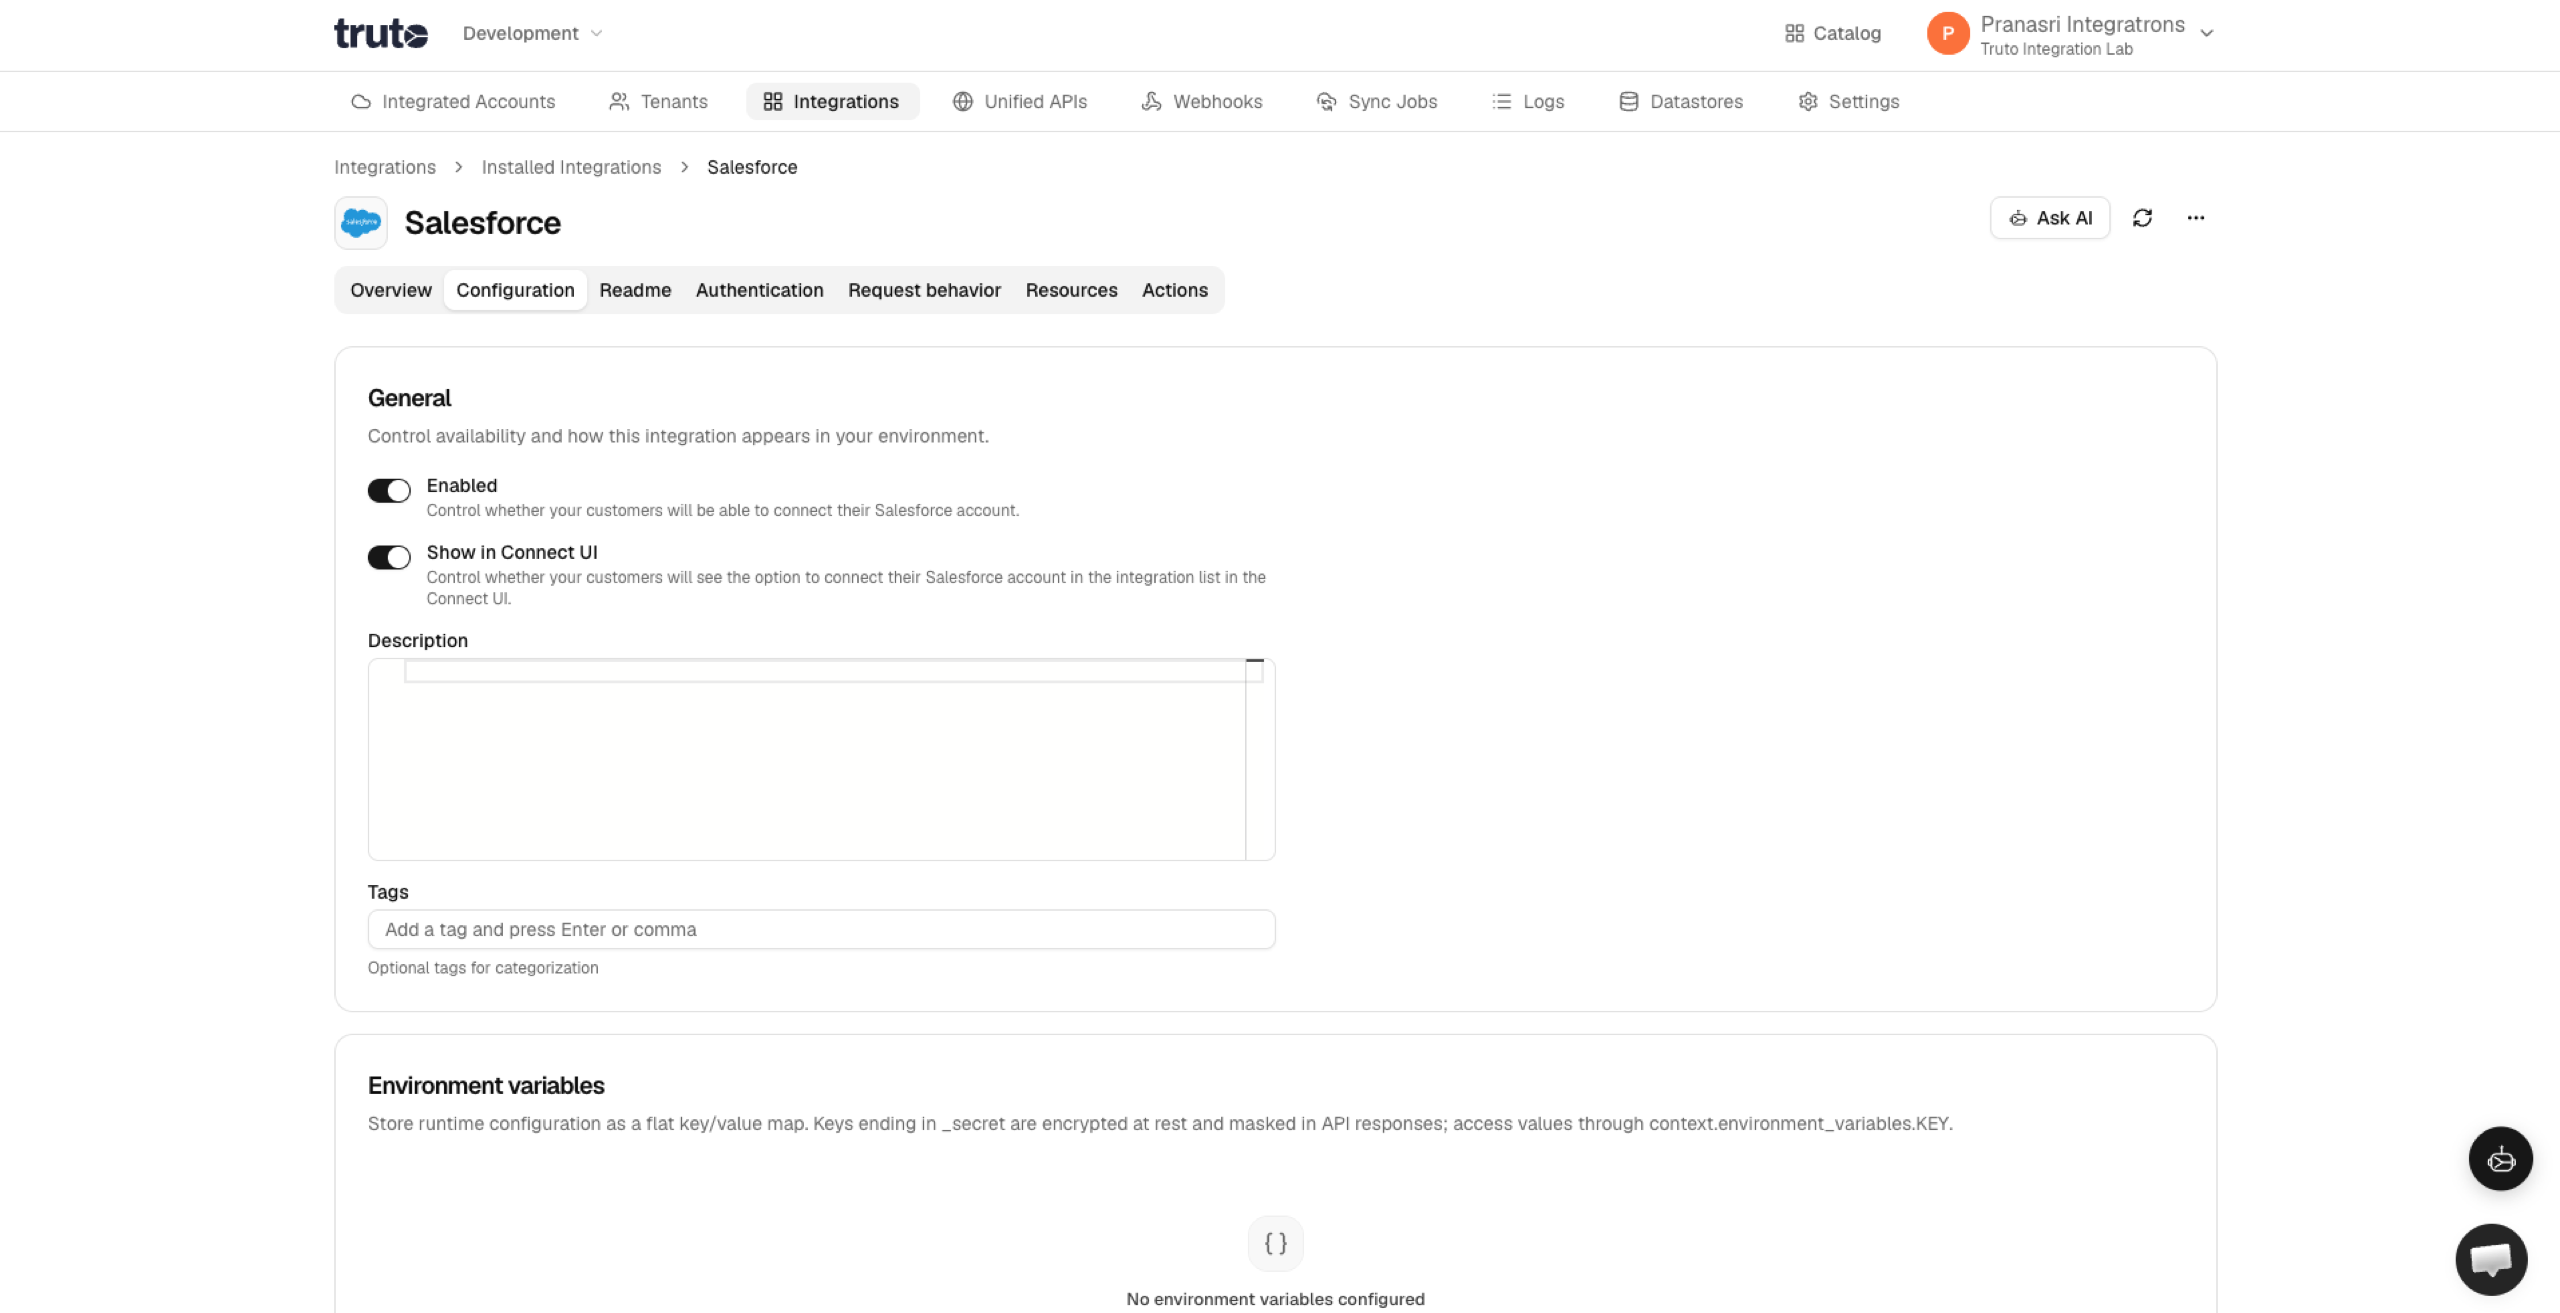2560x1313 pixels.
Task: Click the Tags input field
Action: [x=821, y=929]
